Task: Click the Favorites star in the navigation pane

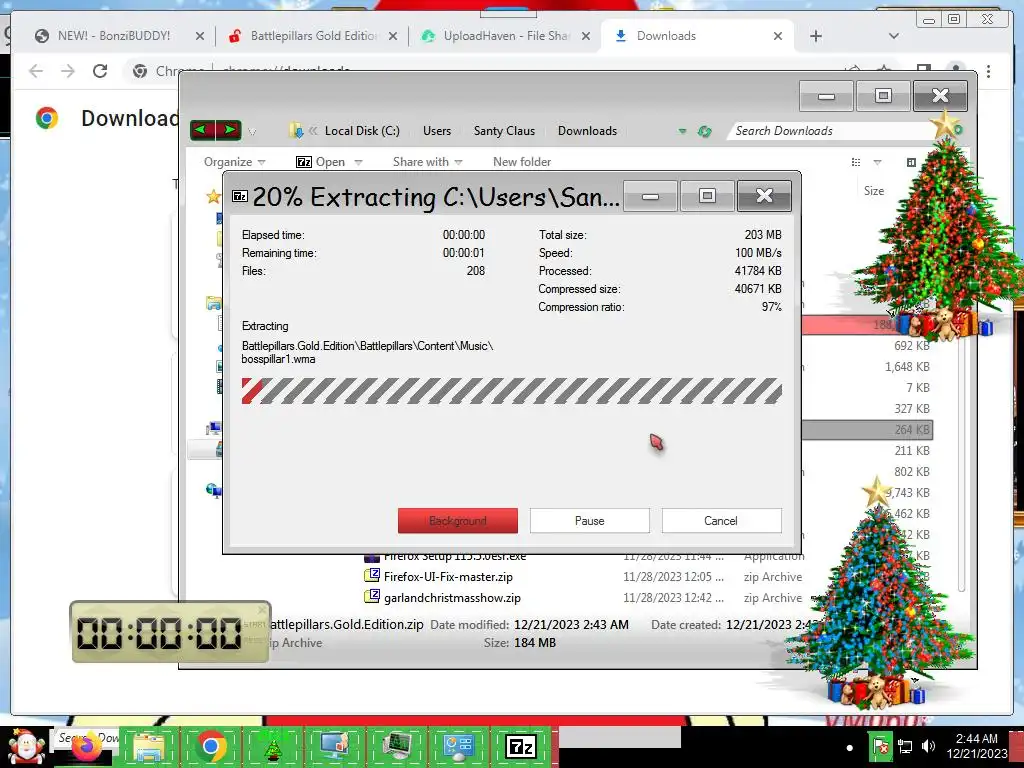Action: [x=214, y=196]
